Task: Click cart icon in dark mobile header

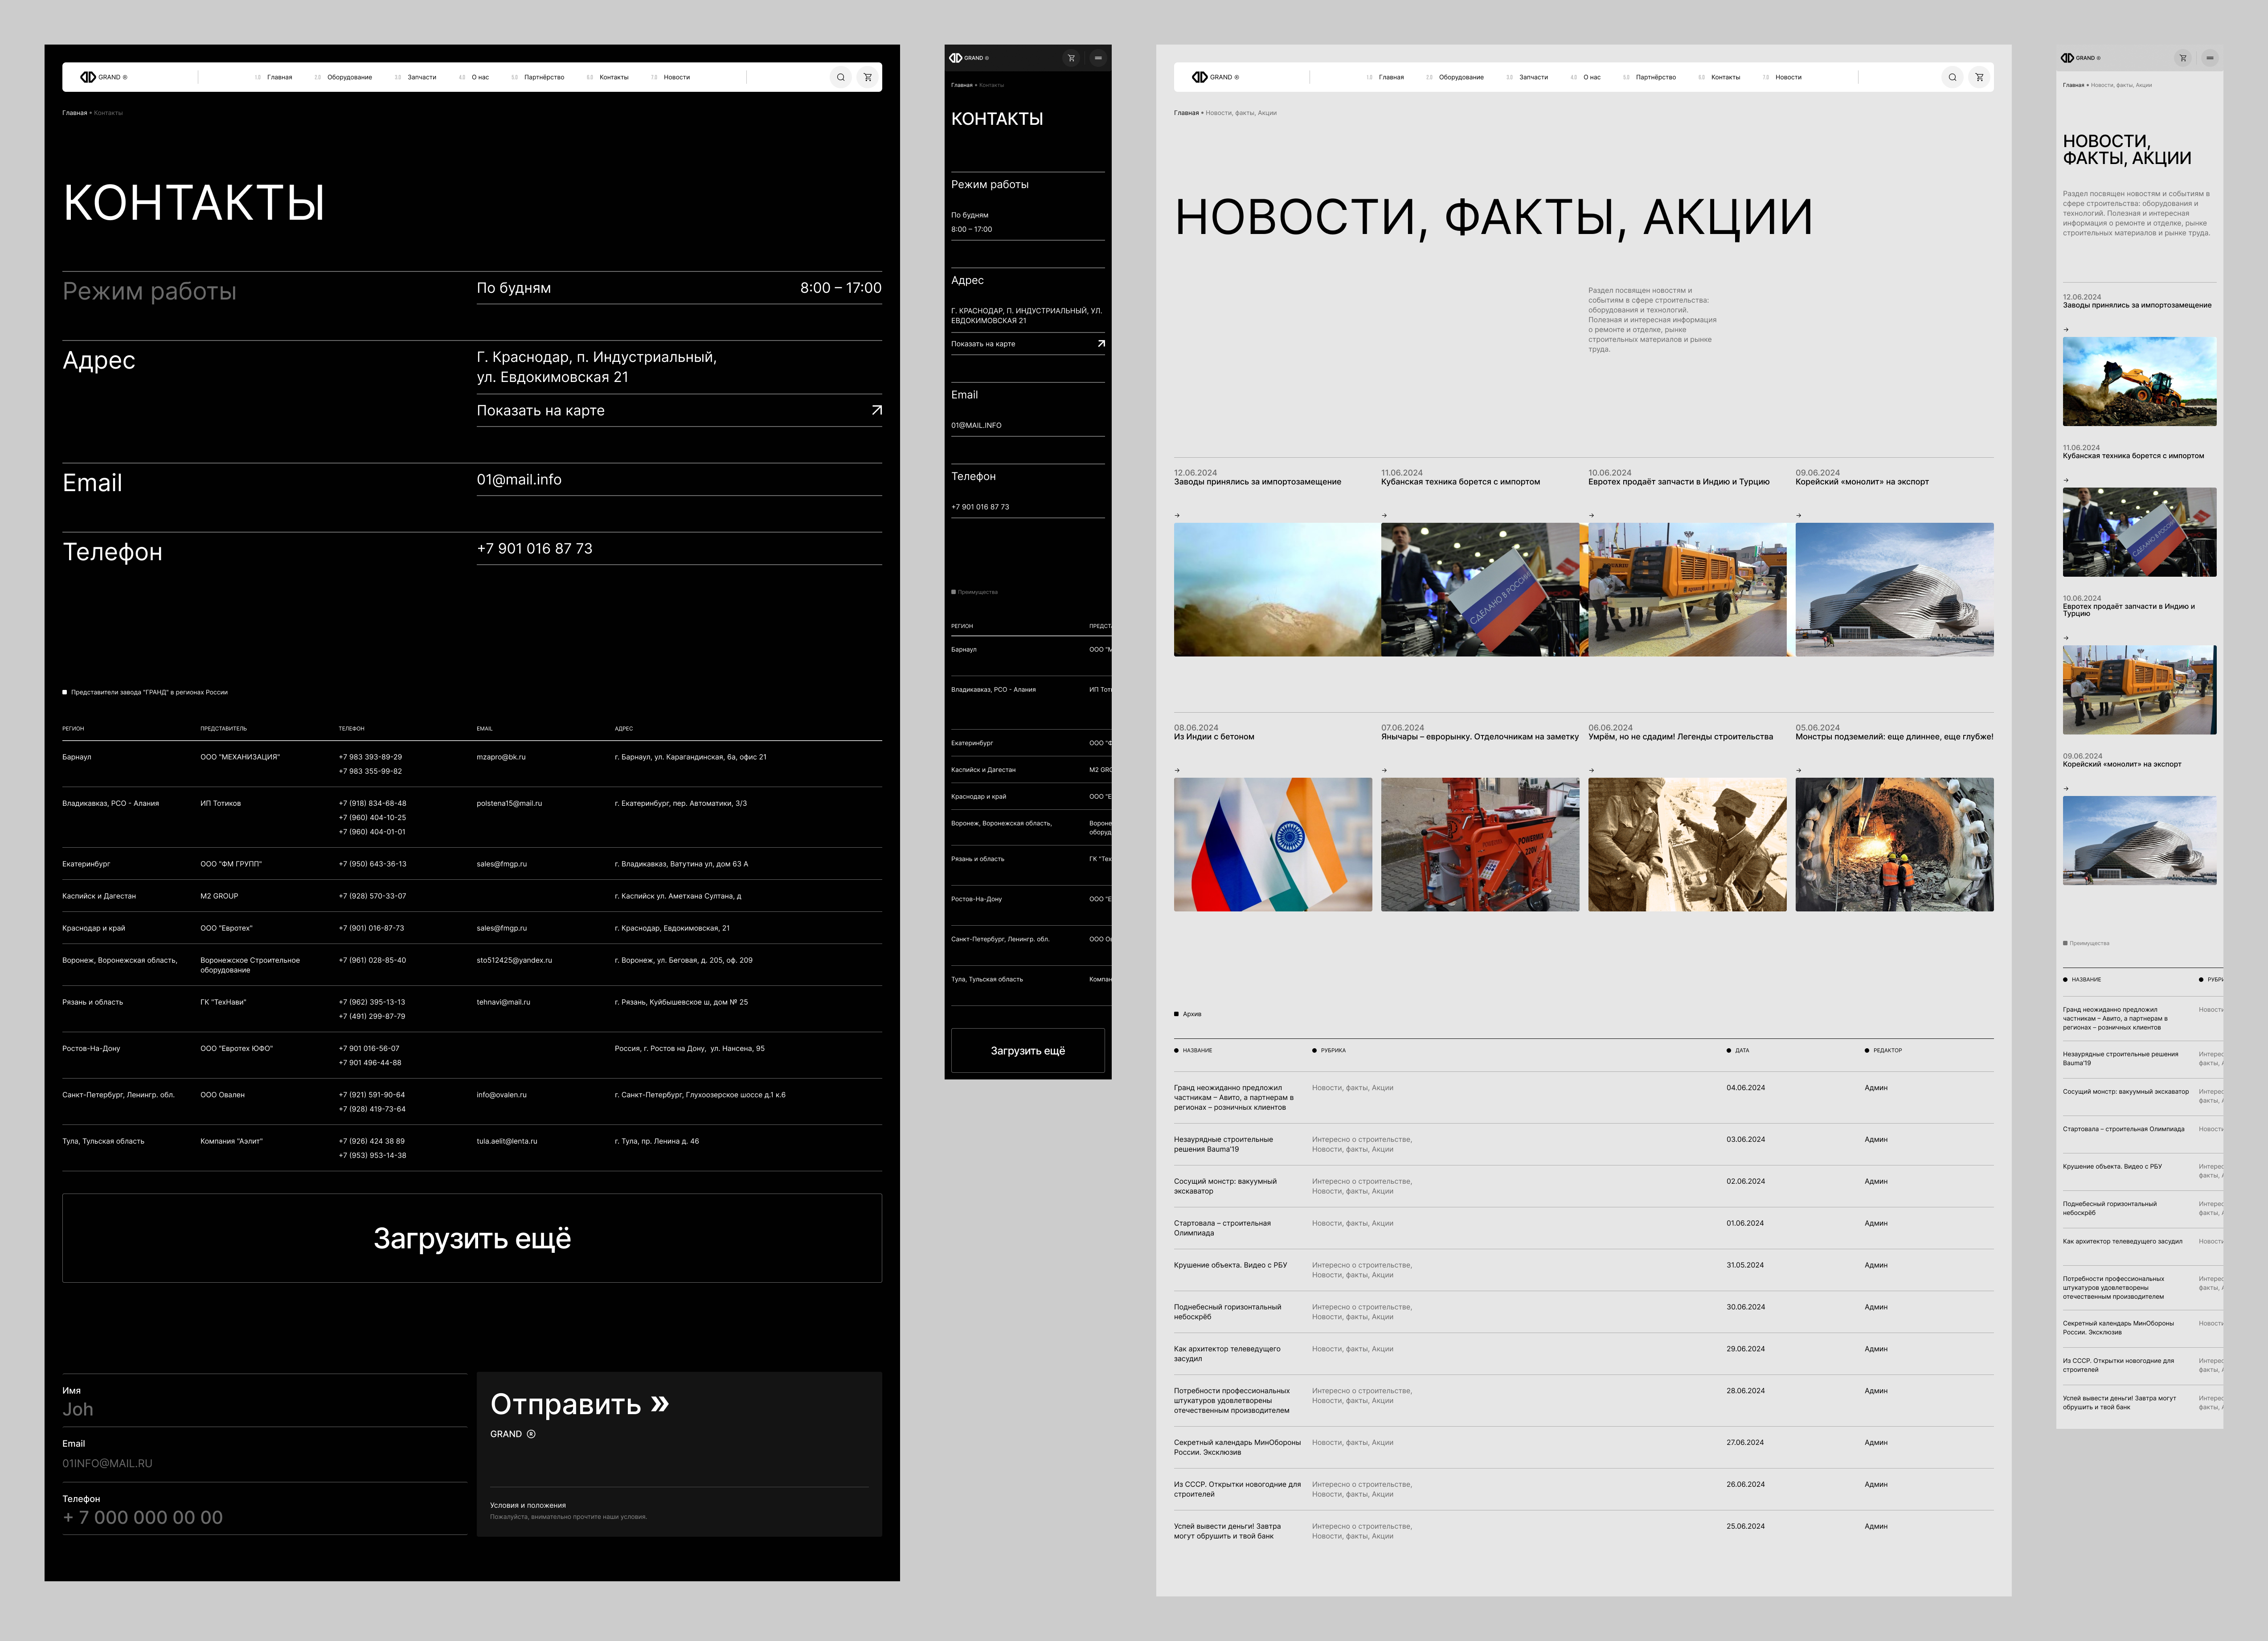Action: coord(1071,58)
